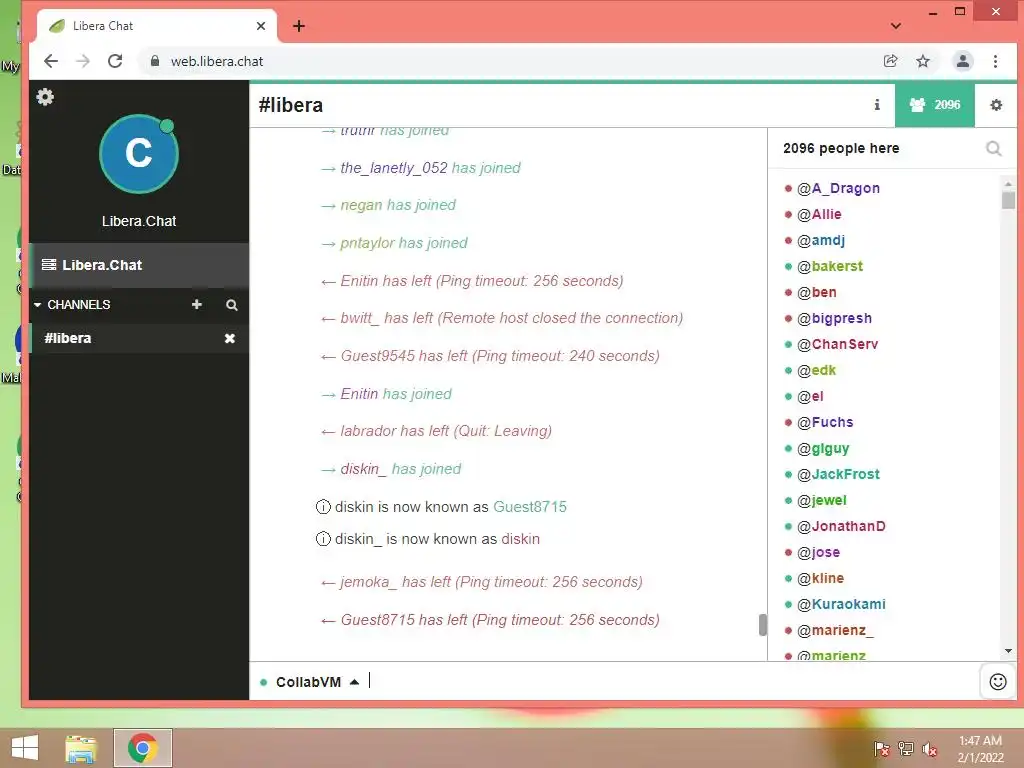Select user @bigpresh in nicklist
Image resolution: width=1024 pixels, height=768 pixels.
pyautogui.click(x=834, y=319)
